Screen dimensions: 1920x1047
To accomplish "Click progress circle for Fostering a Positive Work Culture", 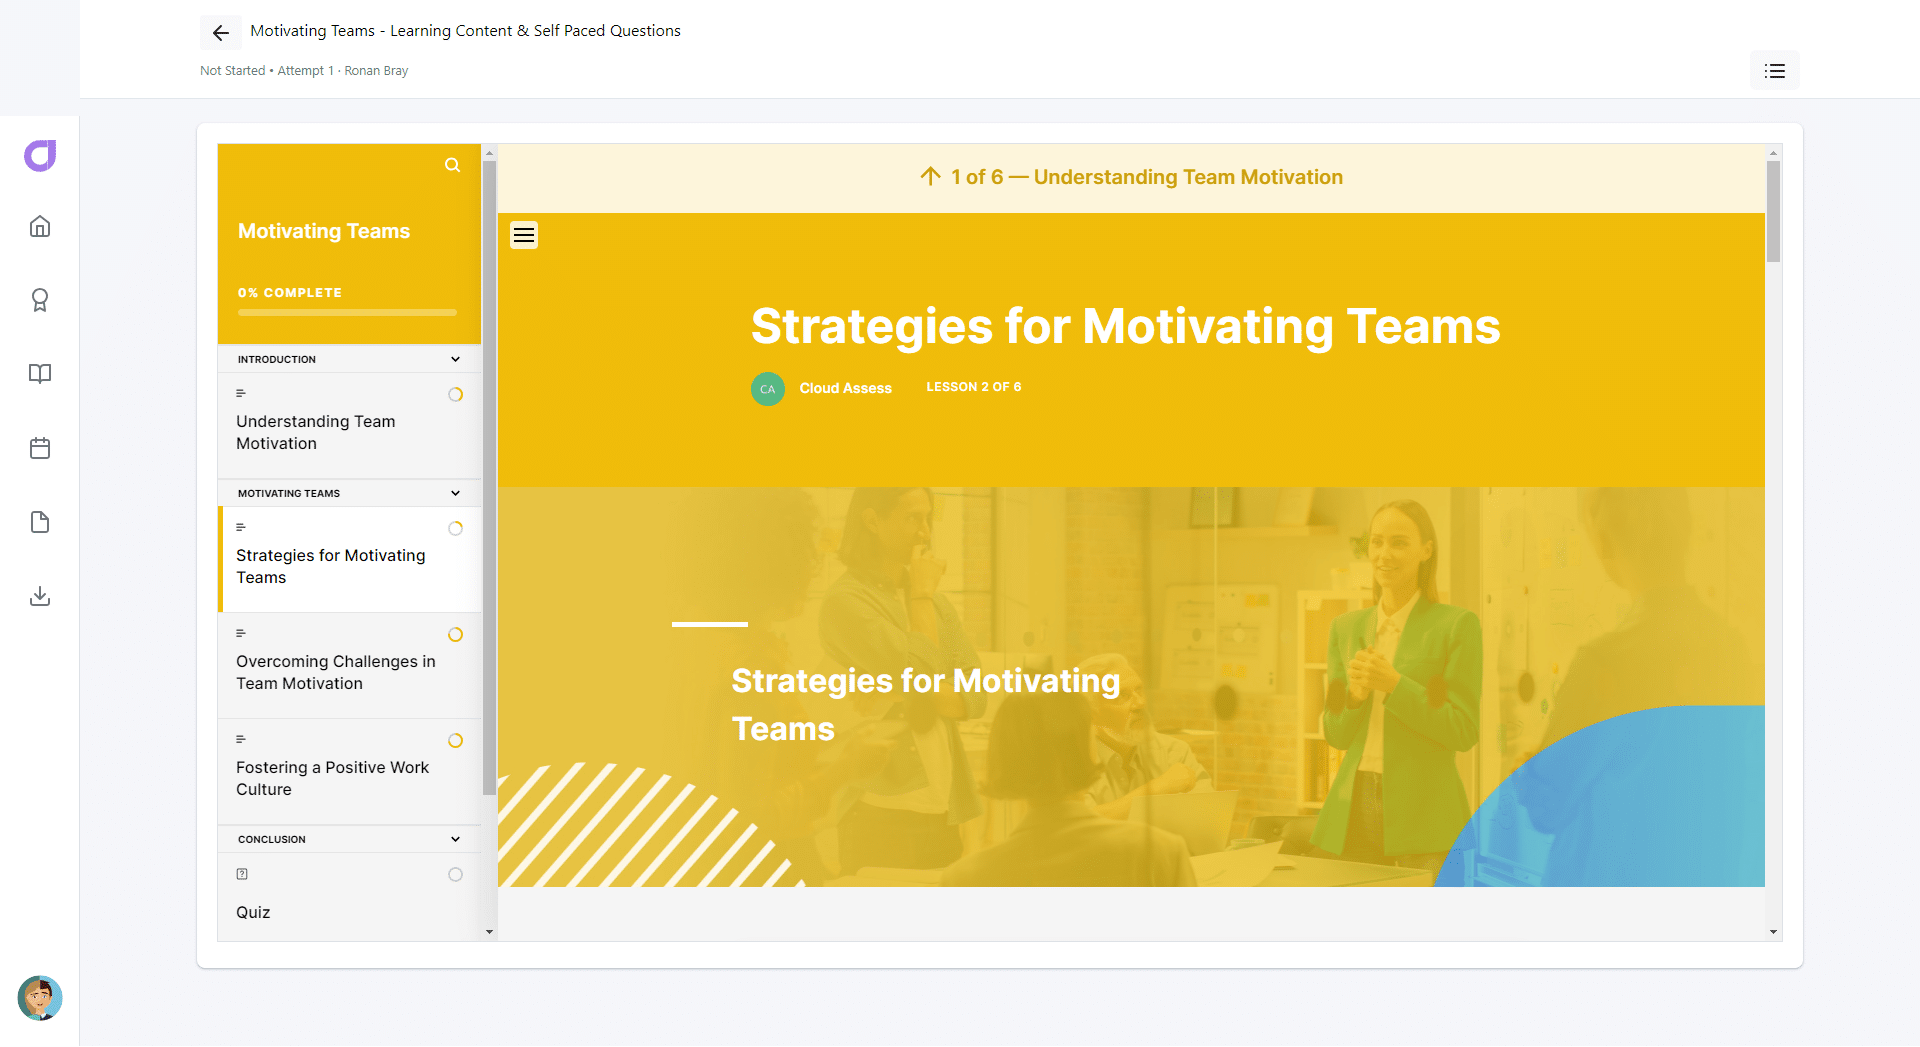I will [456, 741].
